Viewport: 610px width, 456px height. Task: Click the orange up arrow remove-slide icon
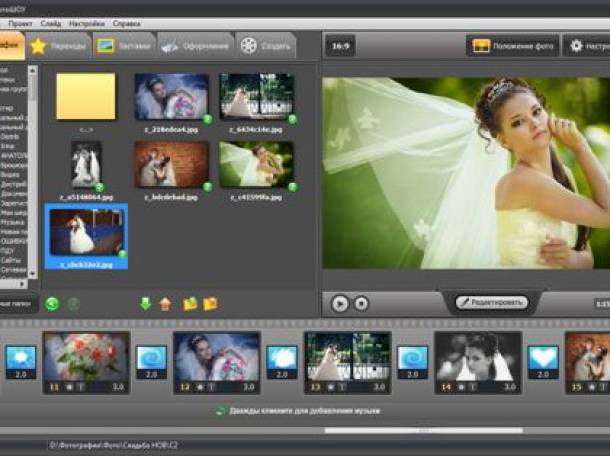(165, 304)
